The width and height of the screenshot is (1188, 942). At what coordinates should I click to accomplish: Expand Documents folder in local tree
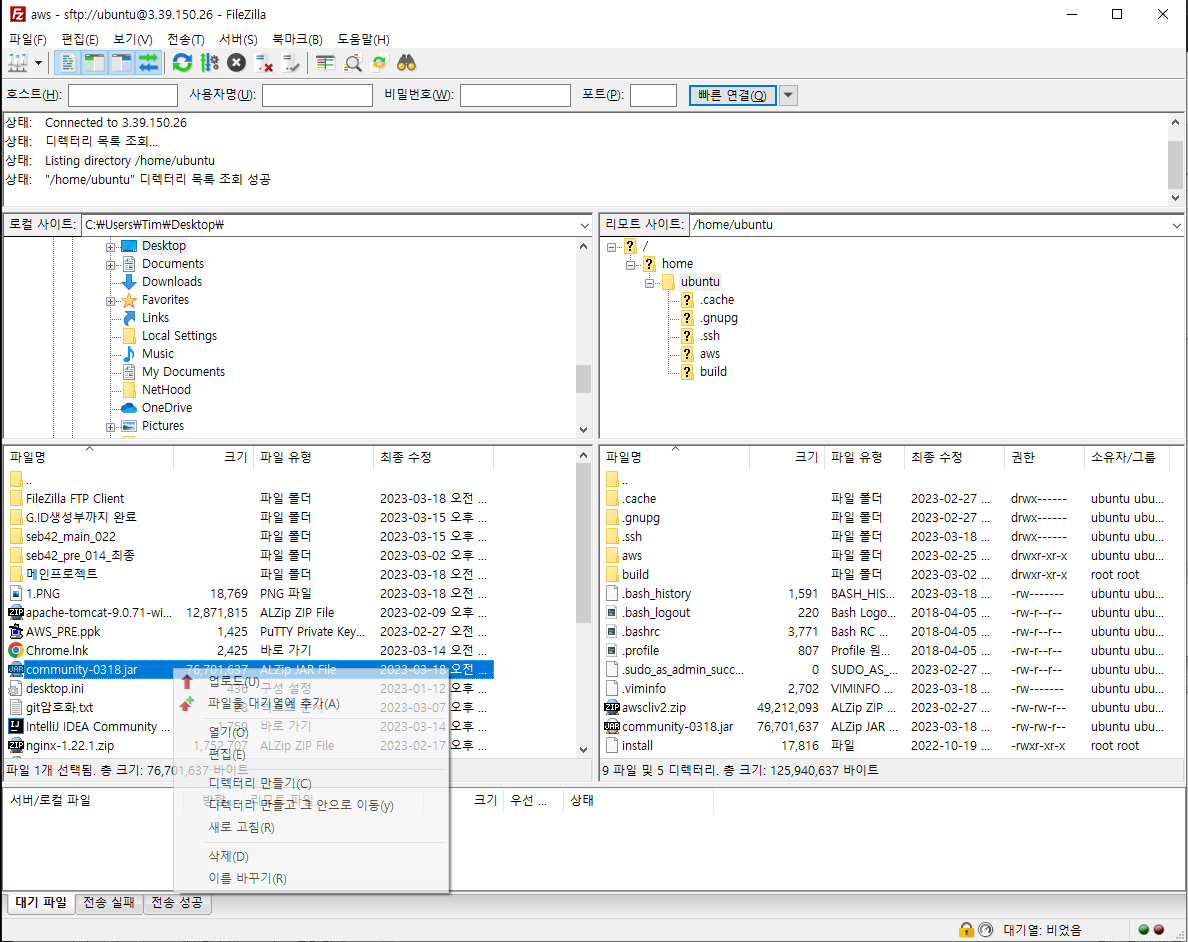point(111,265)
